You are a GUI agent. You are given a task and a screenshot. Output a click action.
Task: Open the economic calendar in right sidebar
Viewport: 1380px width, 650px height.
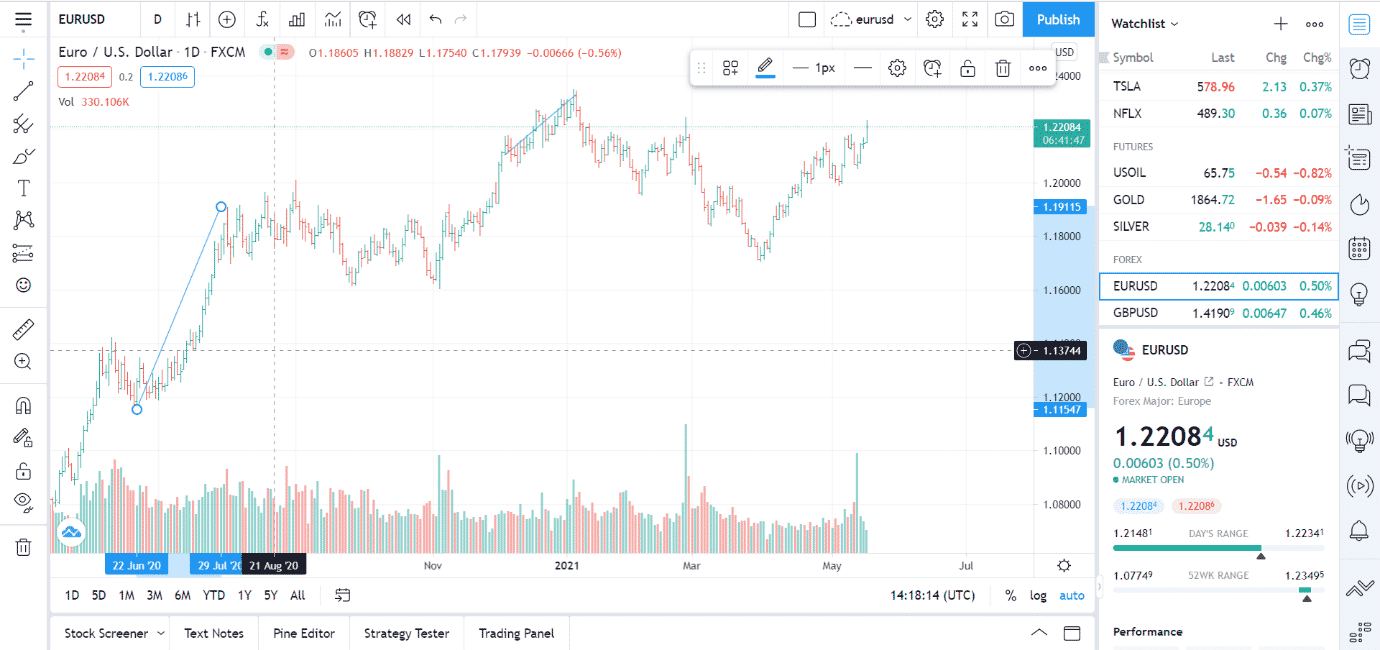(1359, 247)
